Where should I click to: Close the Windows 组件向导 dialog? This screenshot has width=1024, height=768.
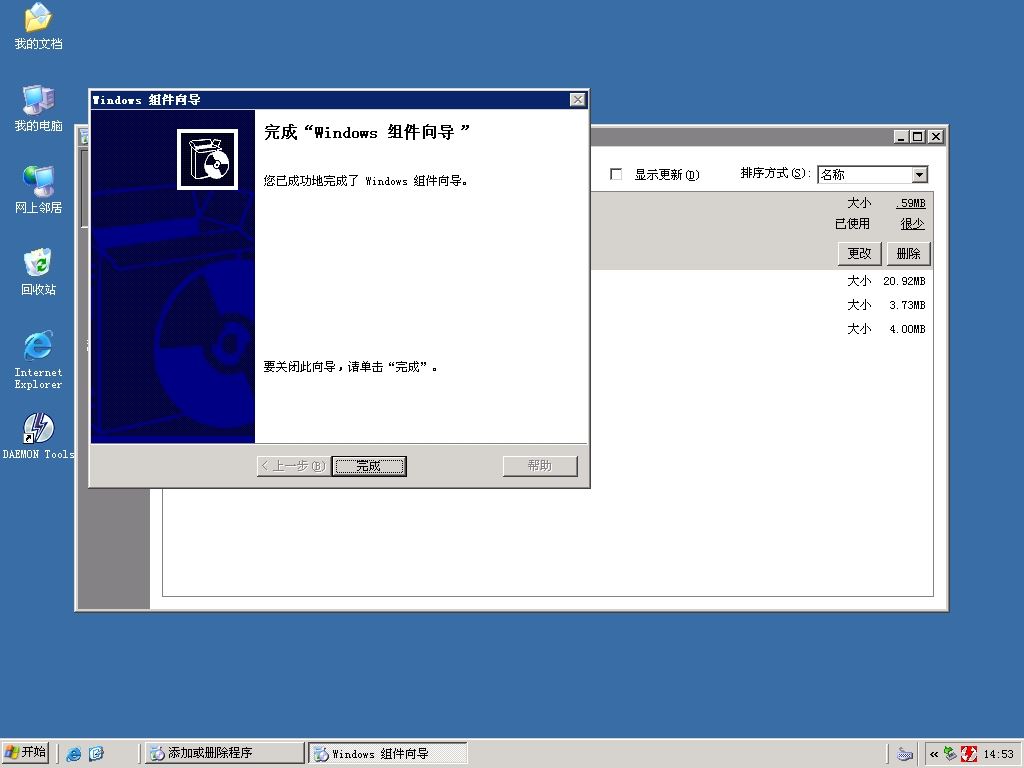tap(577, 99)
